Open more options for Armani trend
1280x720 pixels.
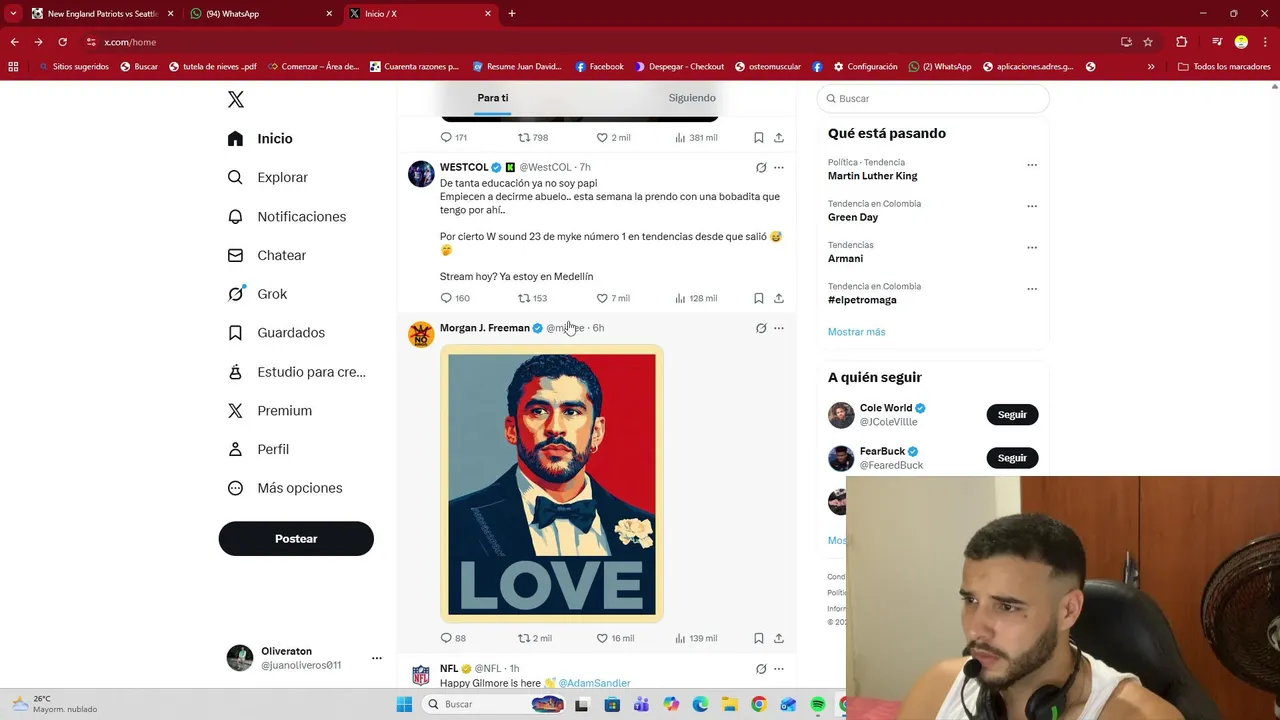(1032, 247)
